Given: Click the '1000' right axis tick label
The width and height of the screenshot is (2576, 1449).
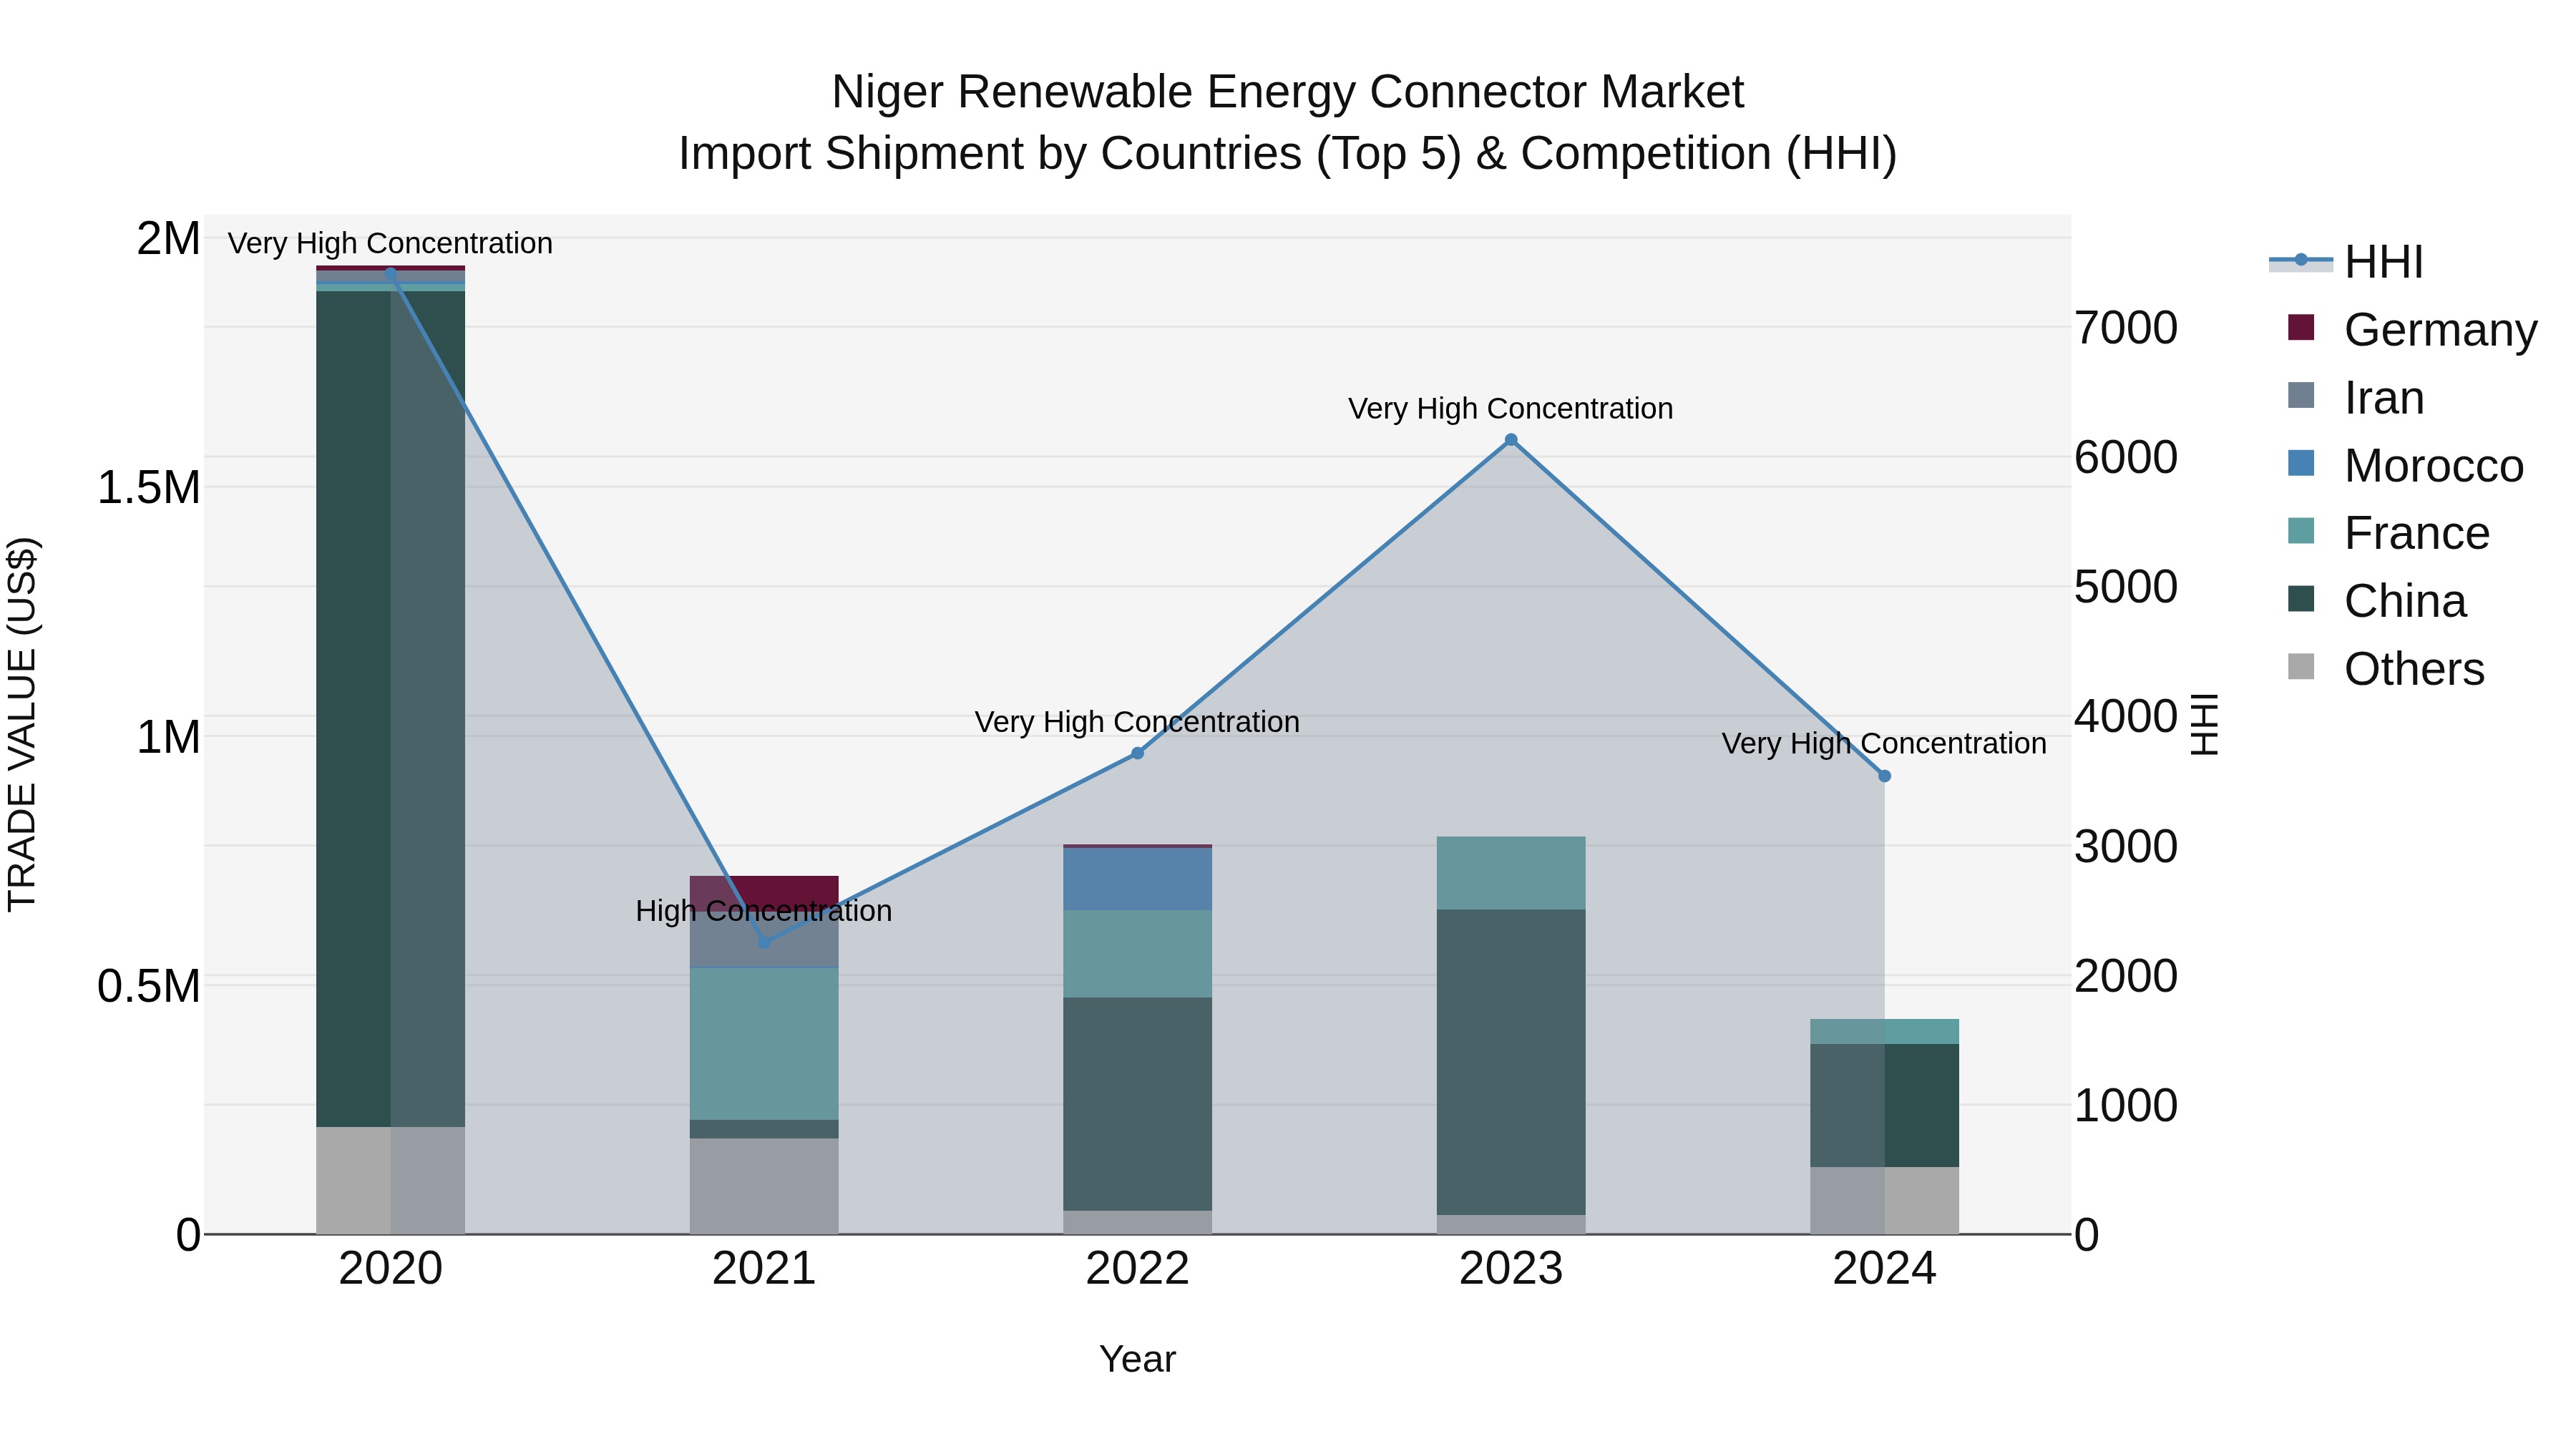Looking at the screenshot, I should [x=2127, y=1105].
